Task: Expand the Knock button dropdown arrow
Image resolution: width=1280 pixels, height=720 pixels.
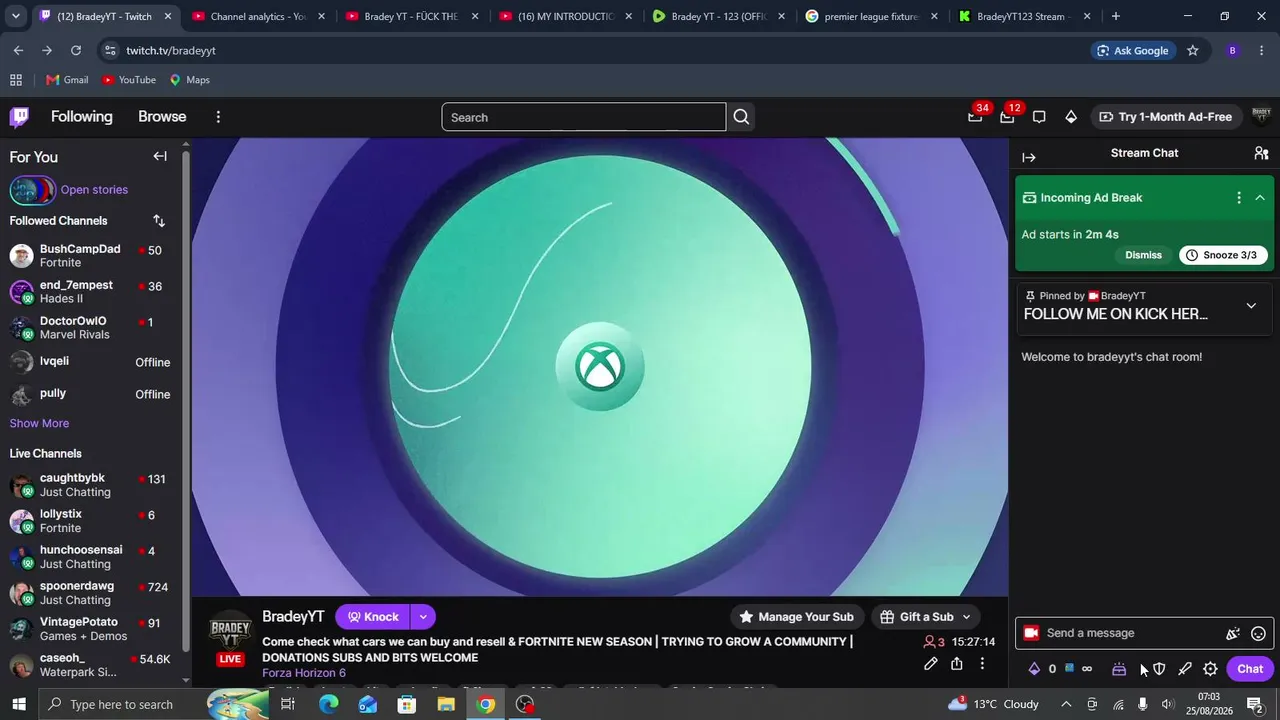Action: pos(423,617)
